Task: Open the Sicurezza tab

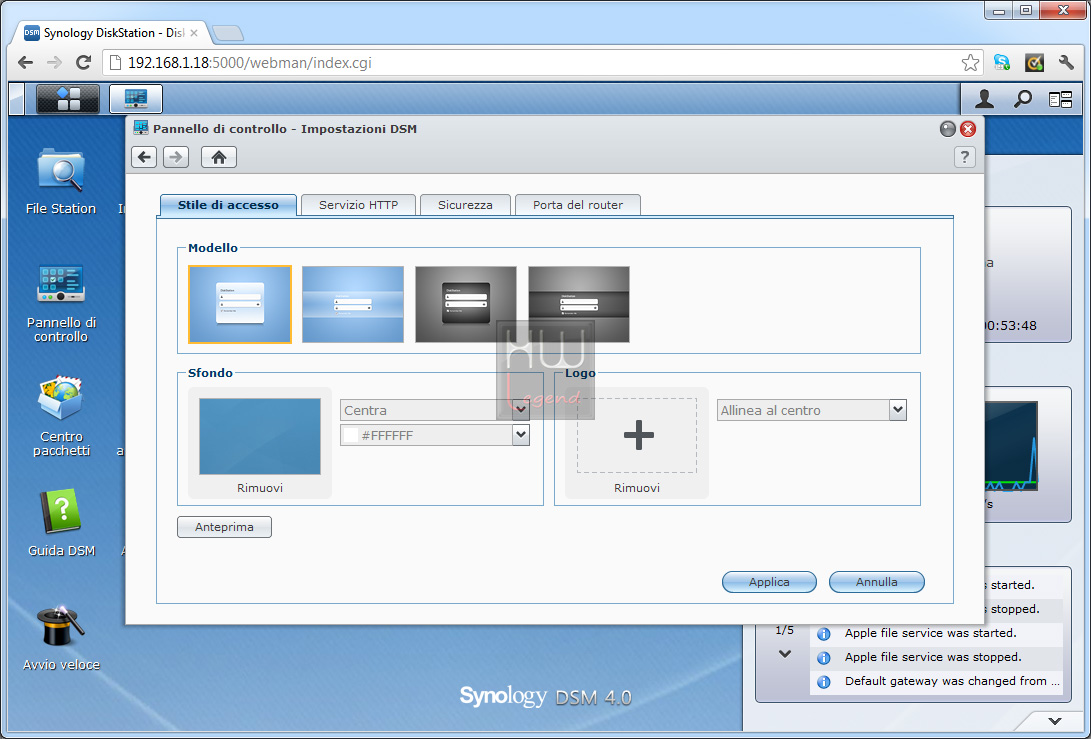Action: click(465, 205)
